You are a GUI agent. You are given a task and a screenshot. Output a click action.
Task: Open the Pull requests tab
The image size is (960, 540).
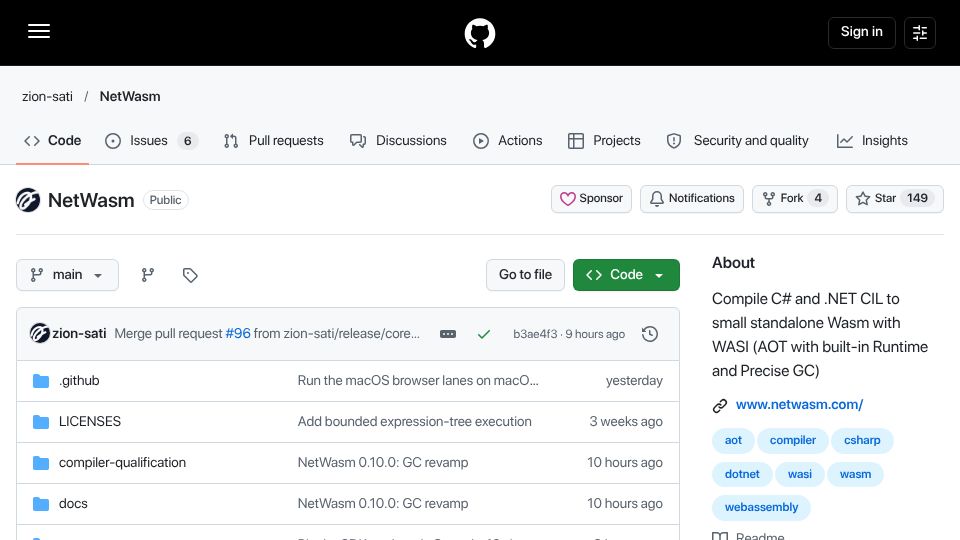(274, 141)
